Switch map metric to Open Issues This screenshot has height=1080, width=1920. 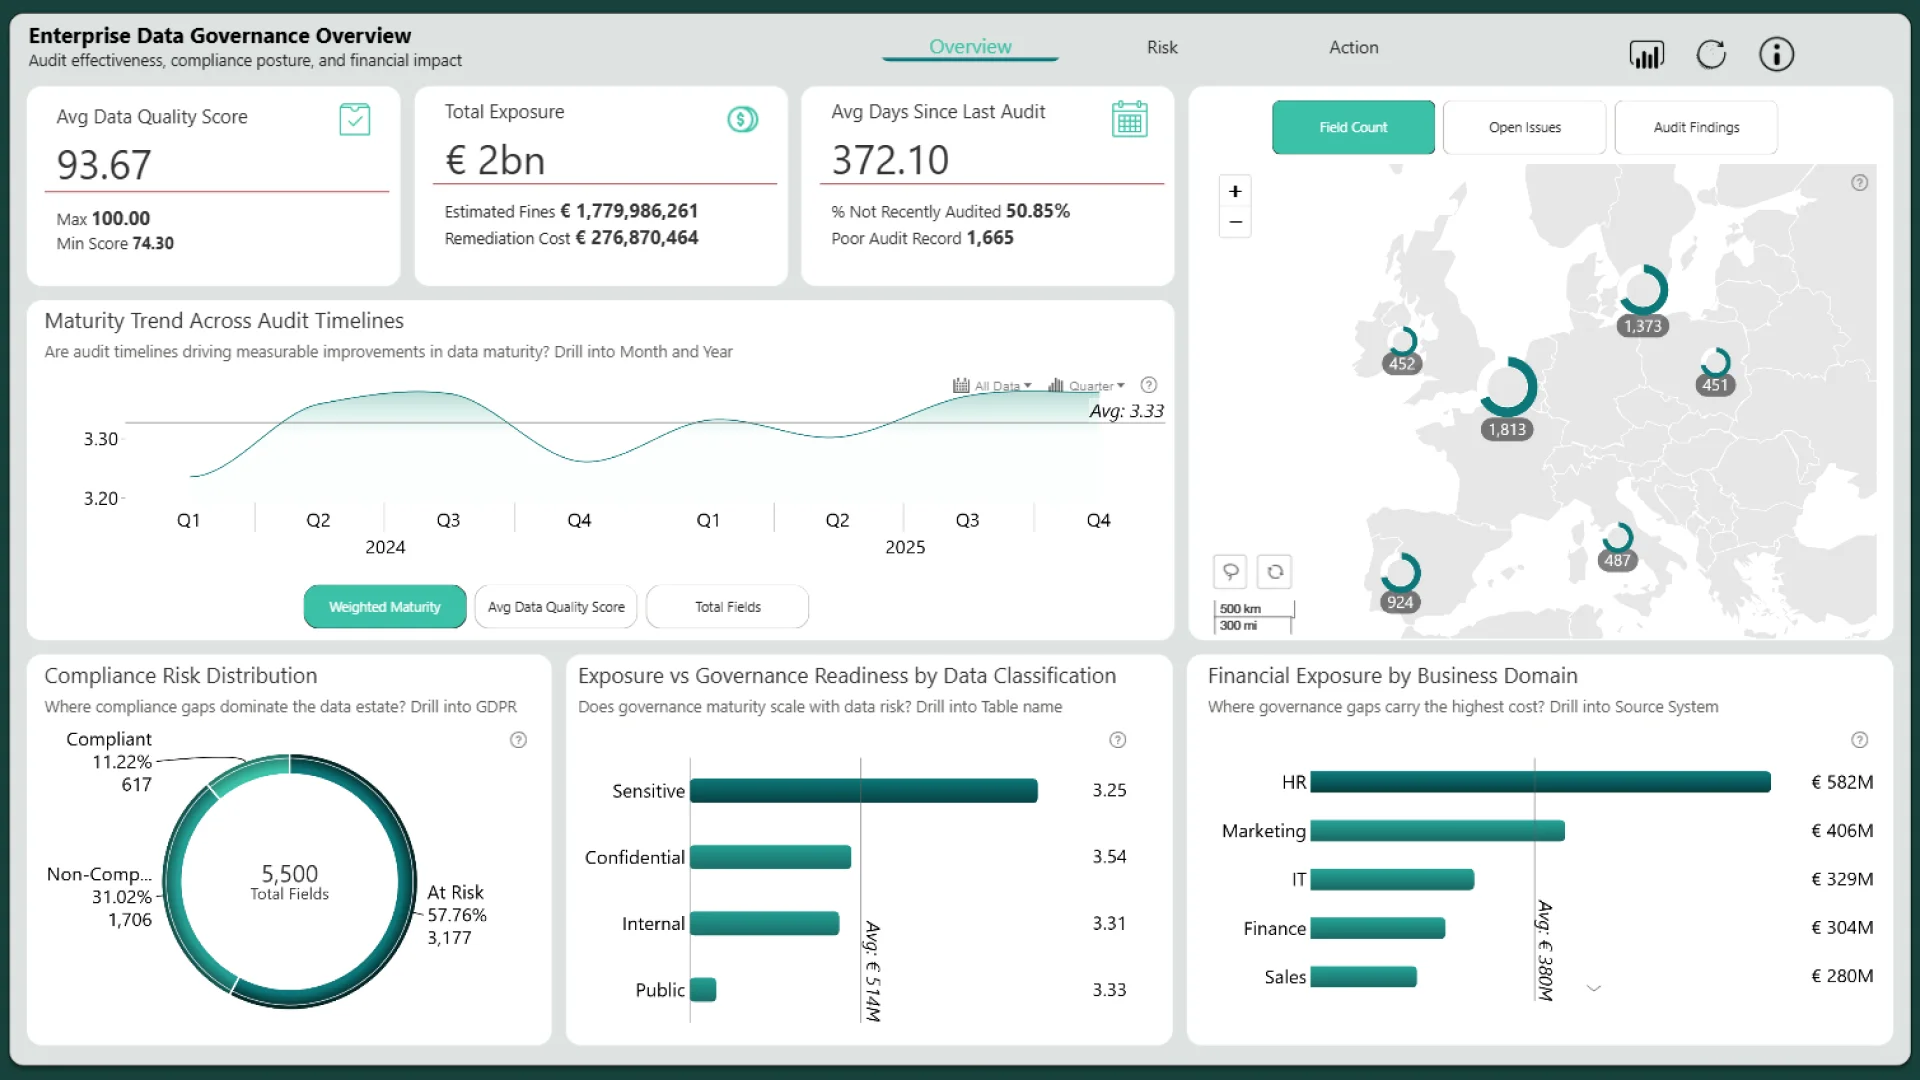click(x=1524, y=127)
